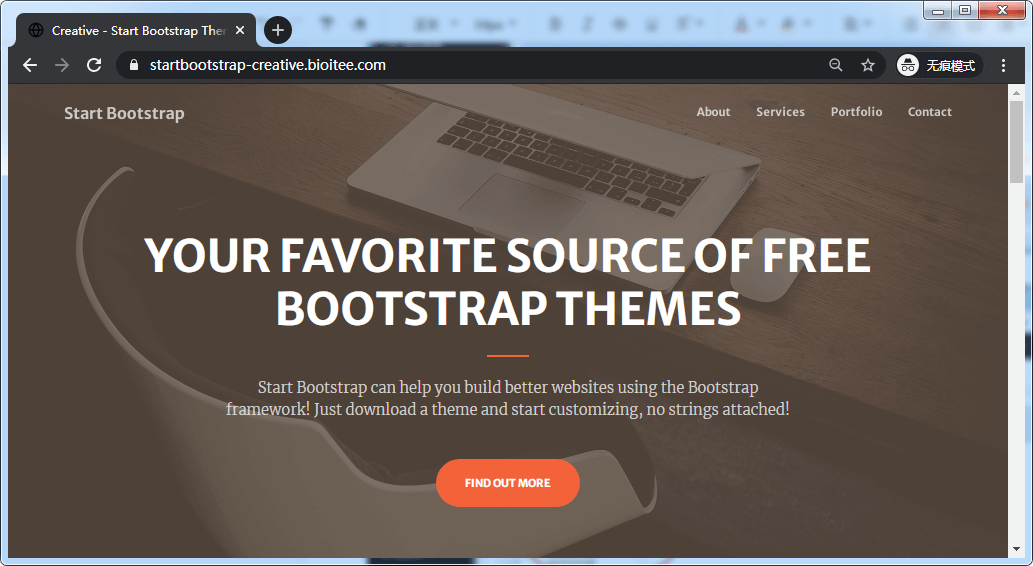Open the Services nav link
The image size is (1033, 566).
[x=780, y=112]
